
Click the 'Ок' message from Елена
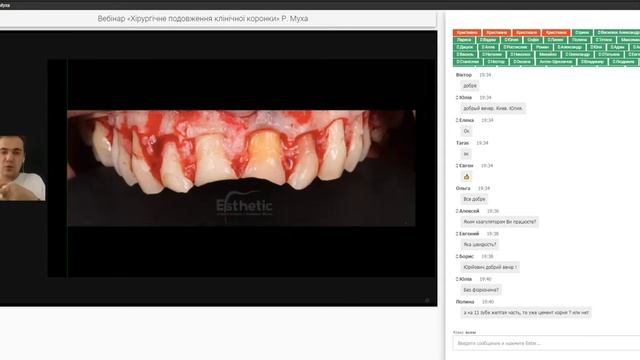[x=467, y=131]
